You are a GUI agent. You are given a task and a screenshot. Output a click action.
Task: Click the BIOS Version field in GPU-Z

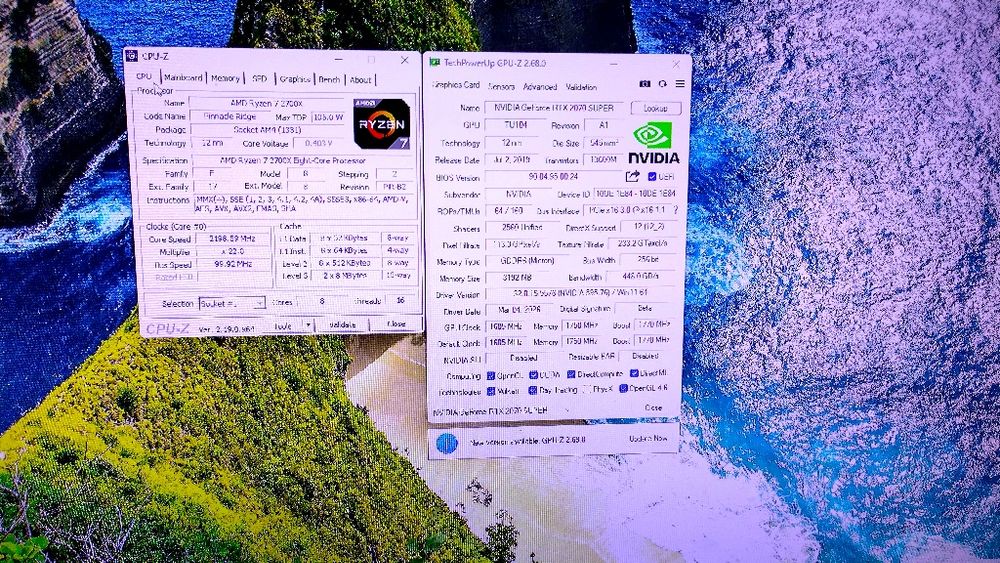tap(552, 177)
